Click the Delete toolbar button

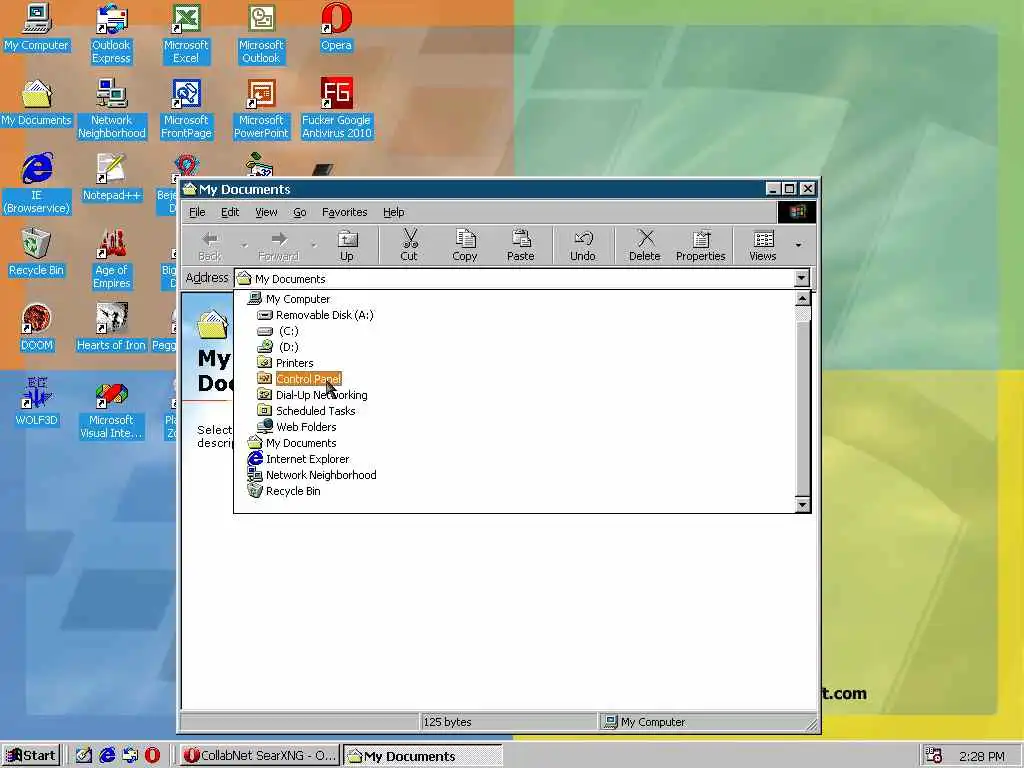[645, 245]
